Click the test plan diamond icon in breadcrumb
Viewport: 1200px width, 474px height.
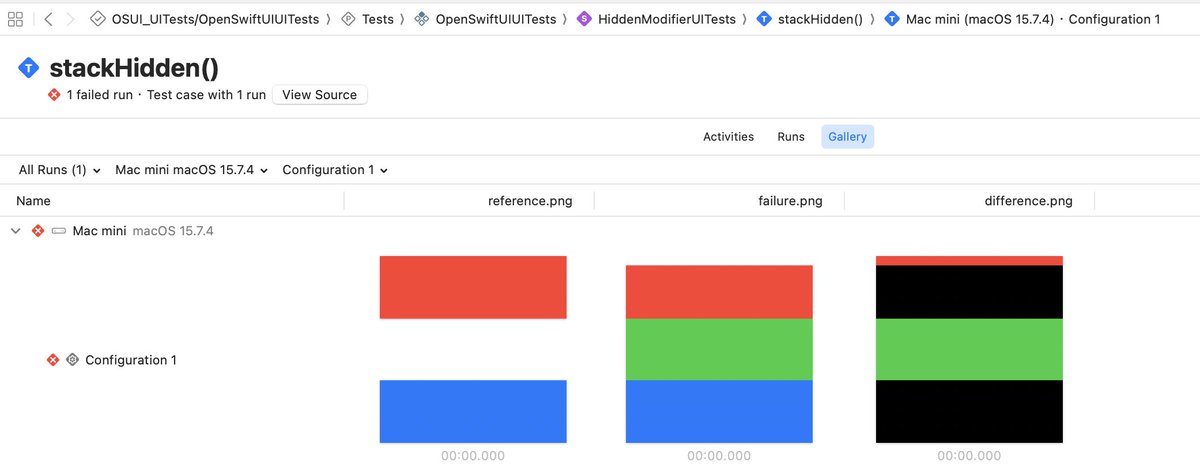pos(98,19)
